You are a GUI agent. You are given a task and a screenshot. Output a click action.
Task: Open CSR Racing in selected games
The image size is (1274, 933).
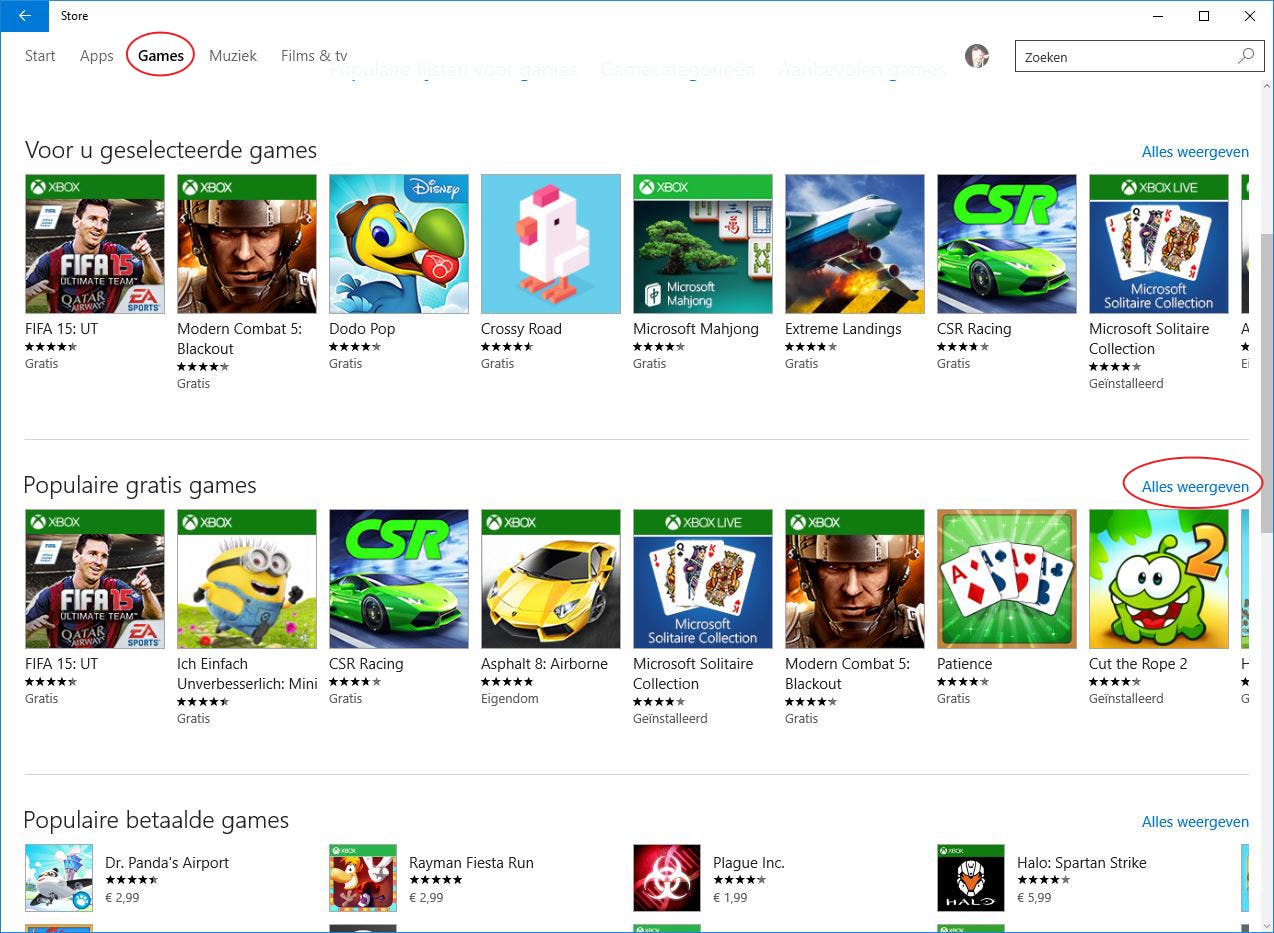[x=1007, y=244]
